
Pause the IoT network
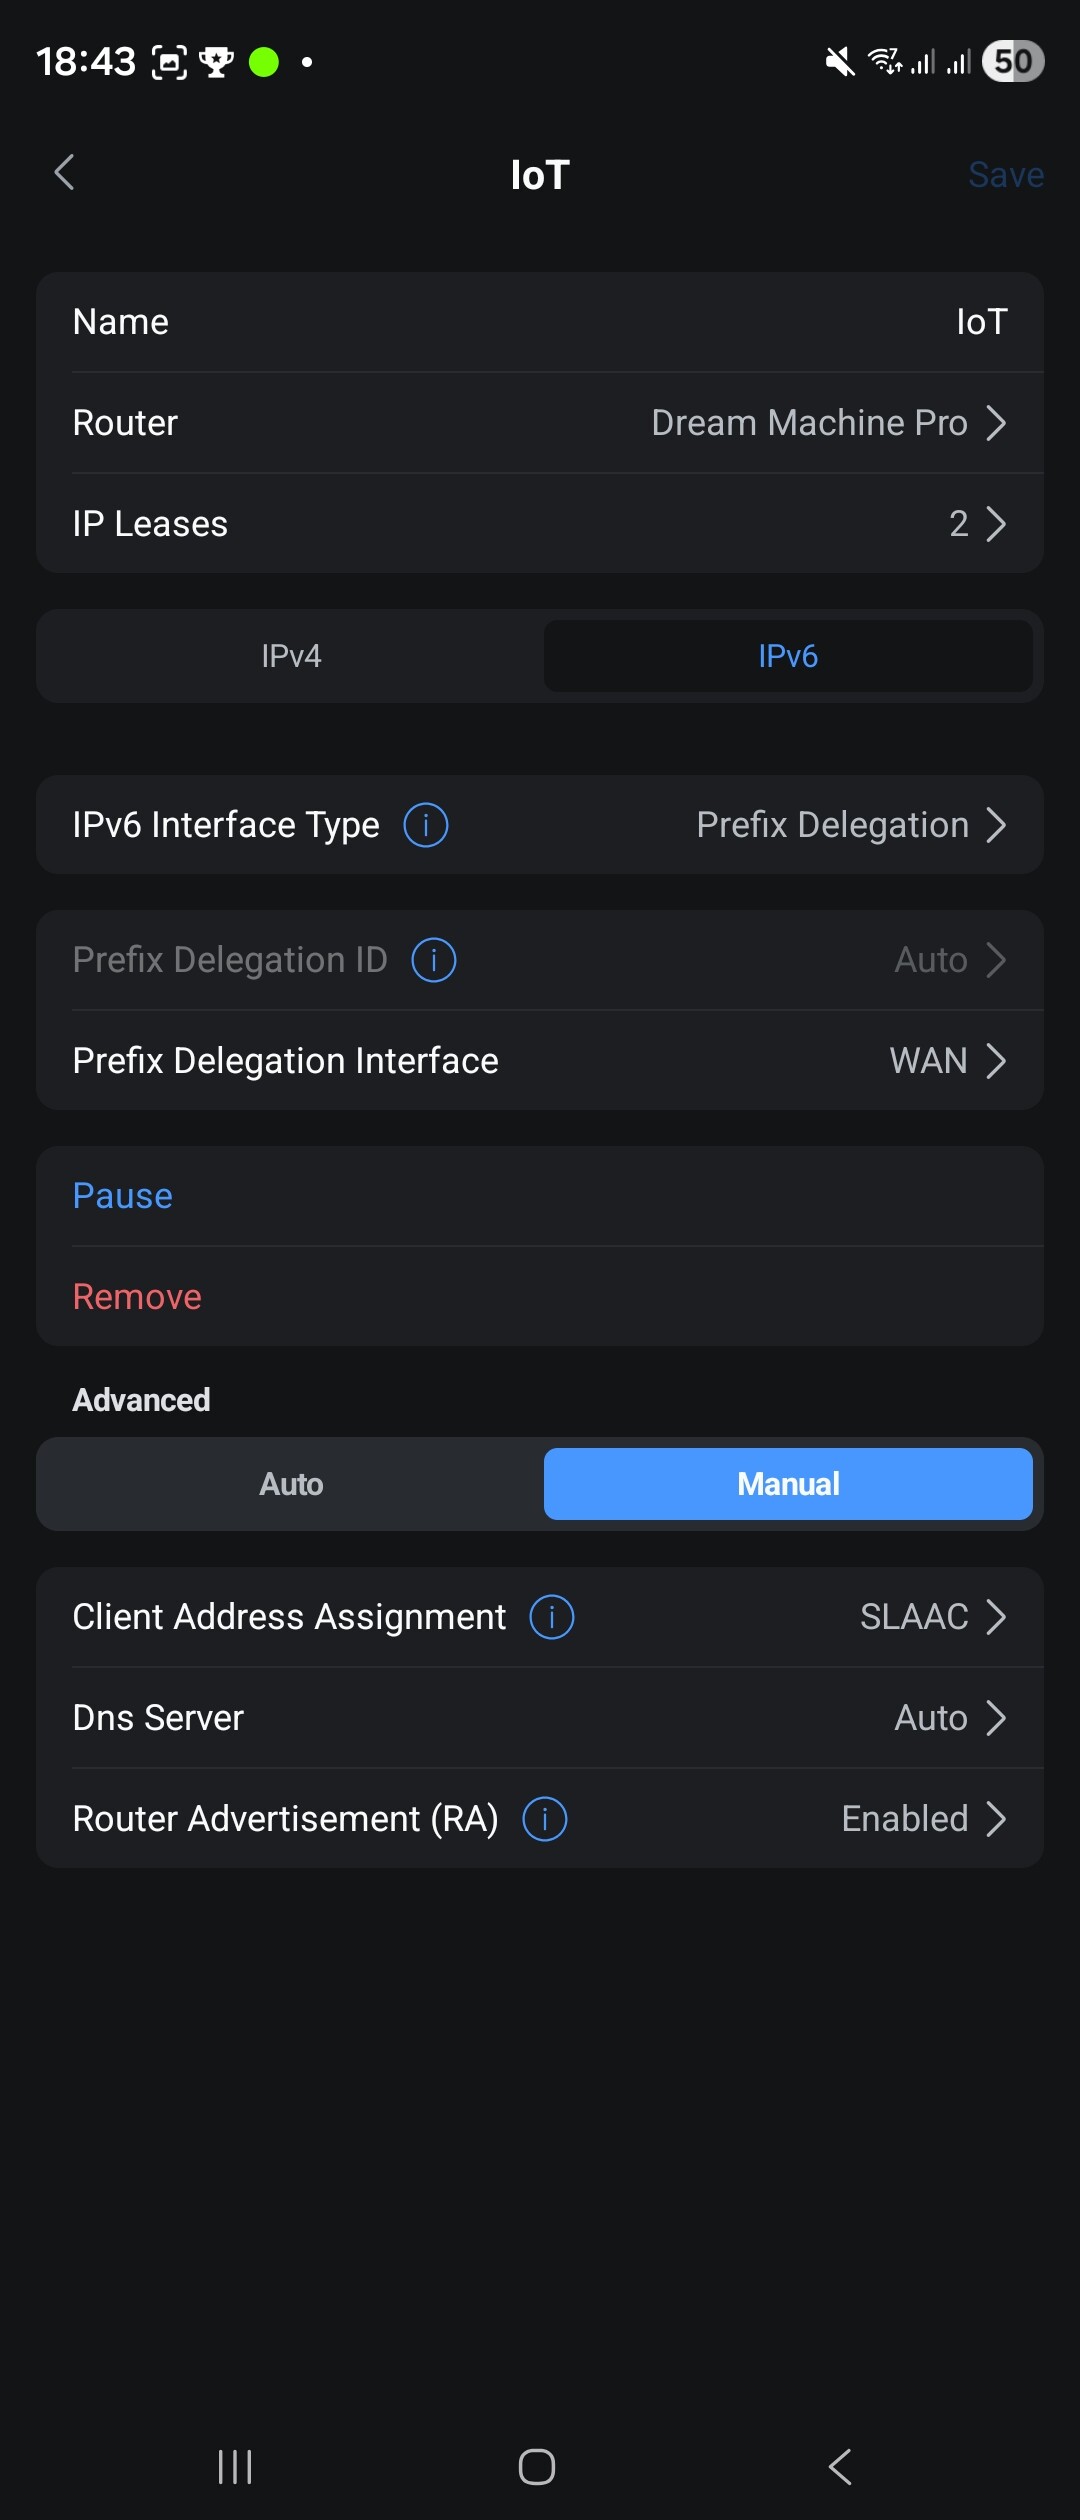pos(123,1196)
